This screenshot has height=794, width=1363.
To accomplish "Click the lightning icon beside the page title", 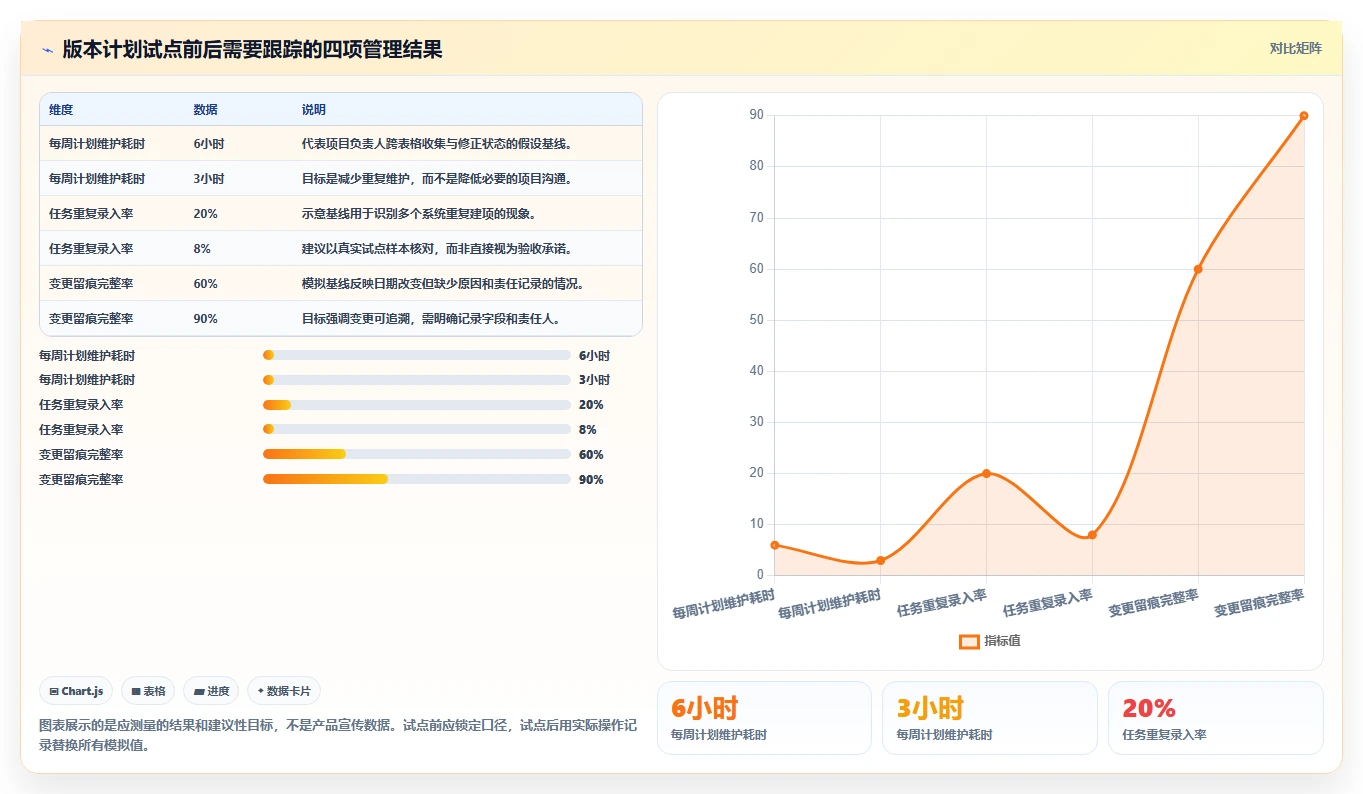I will point(48,50).
